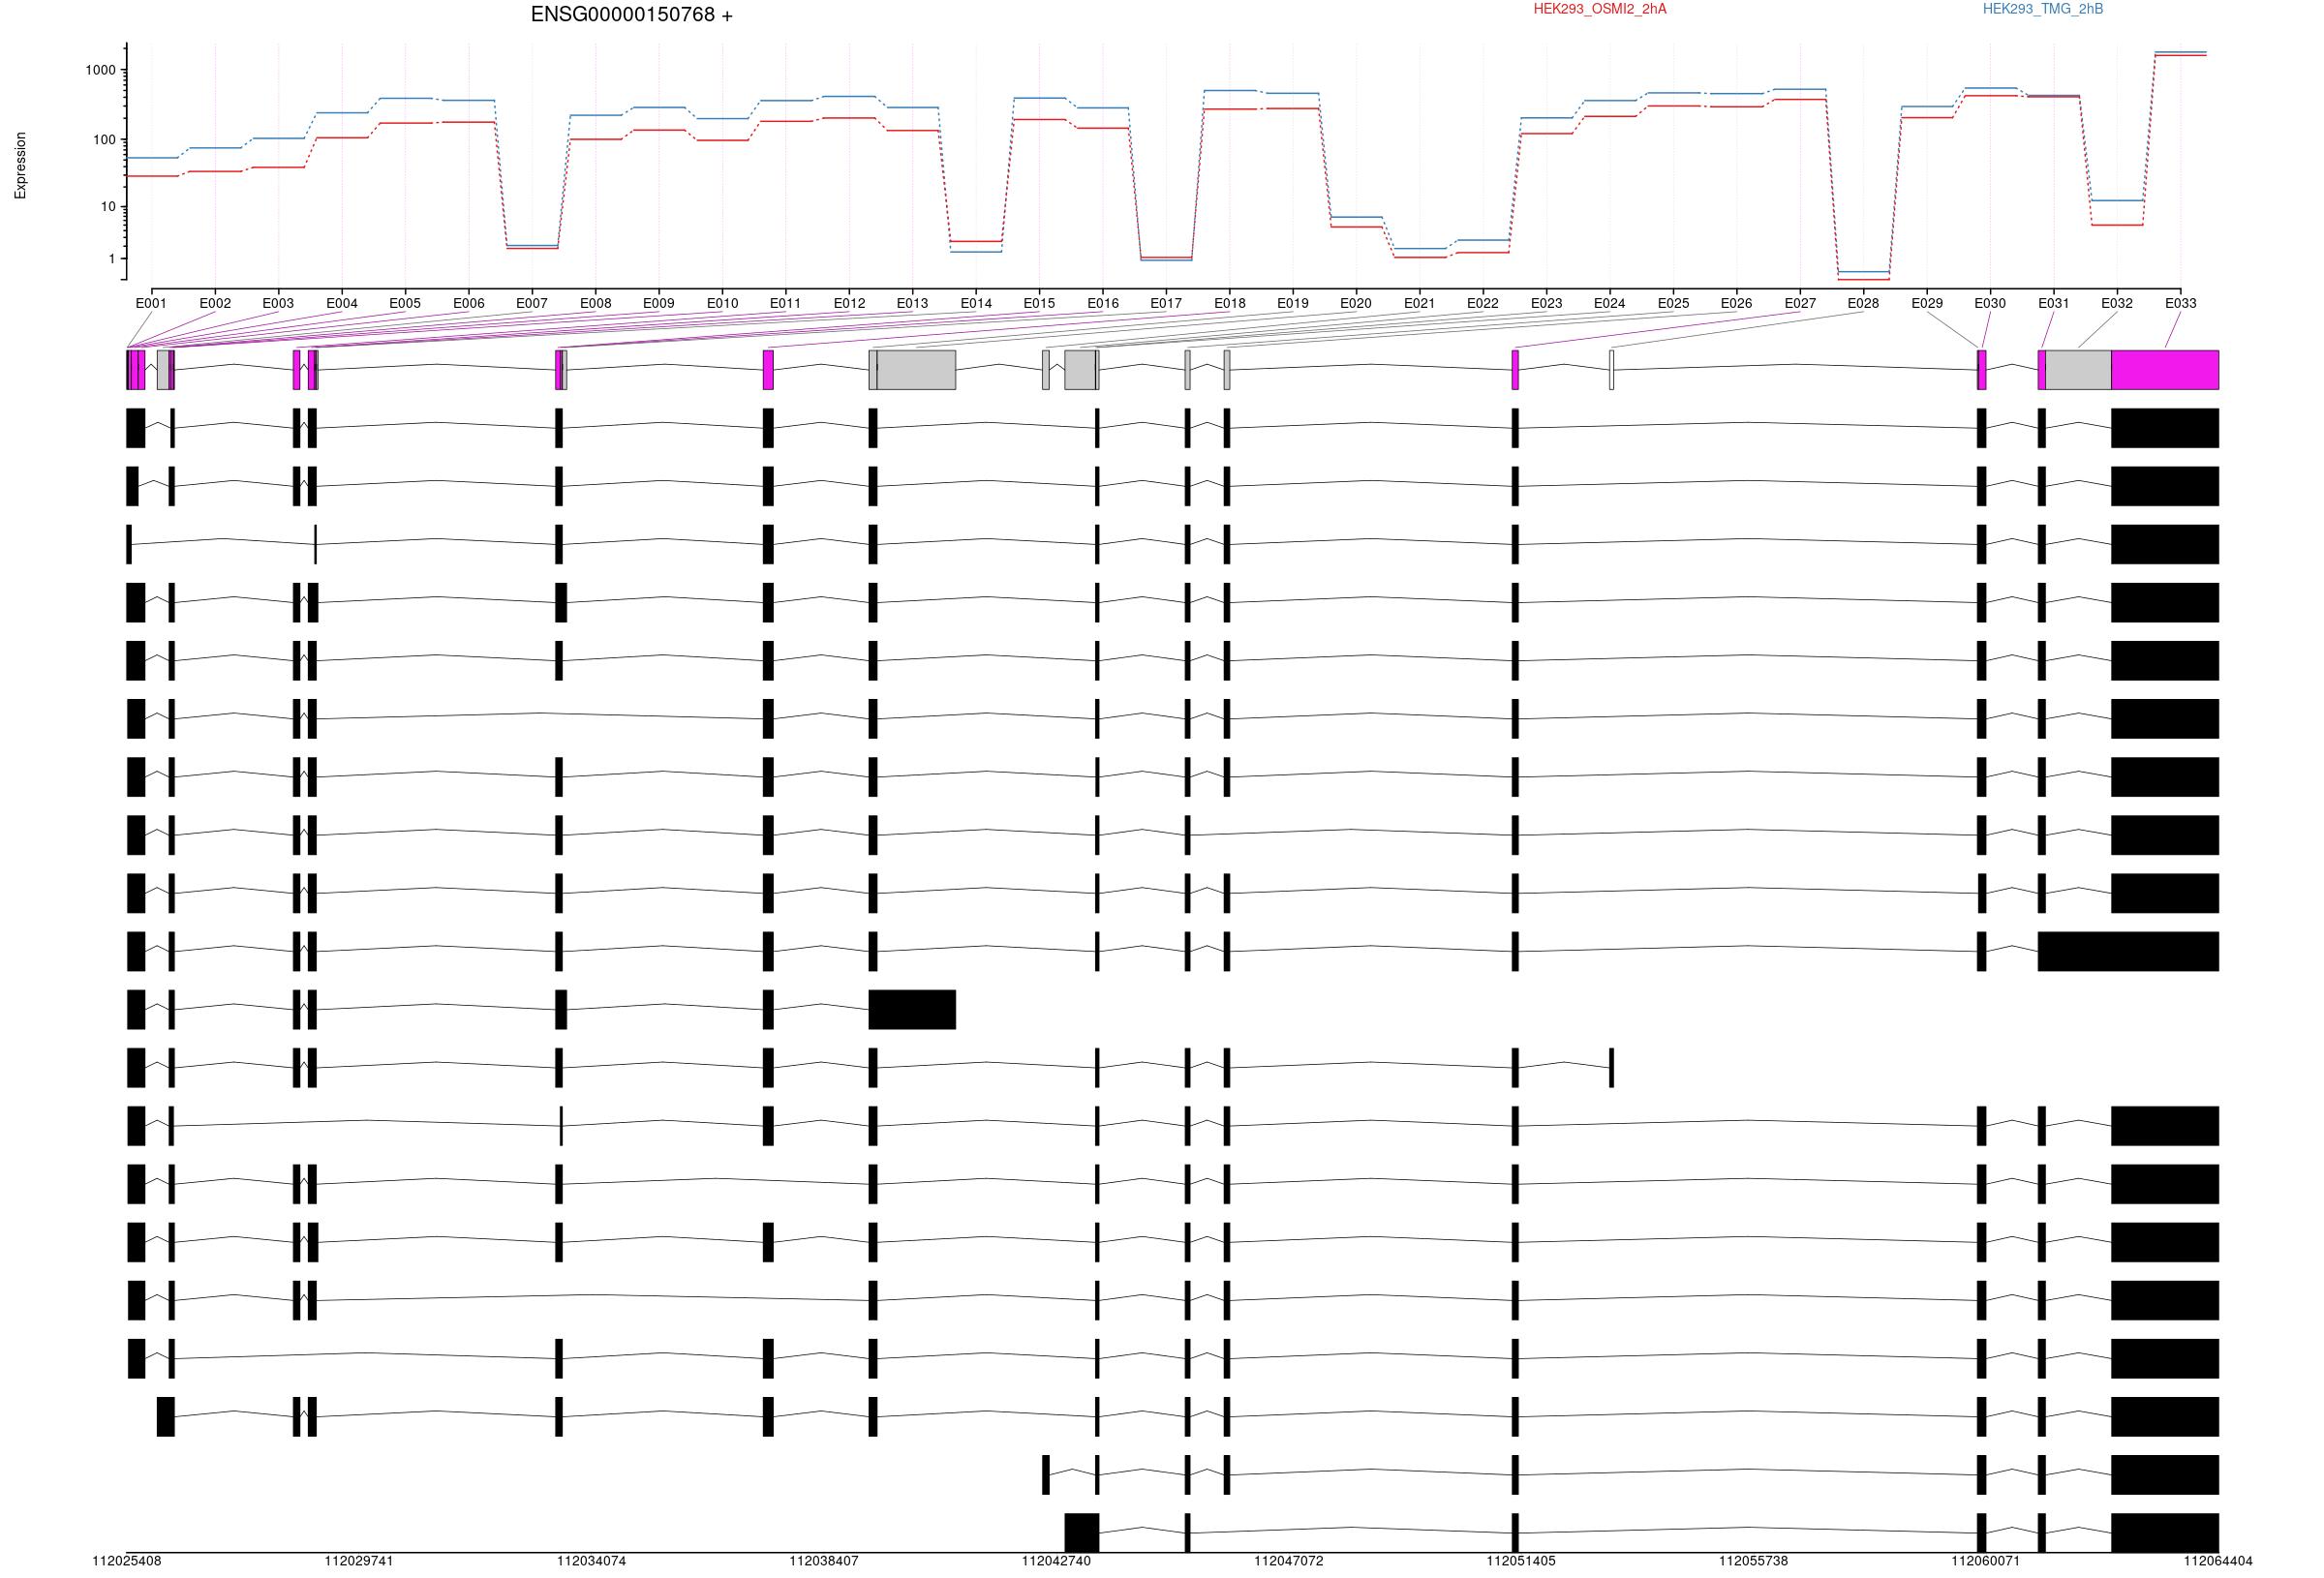This screenshot has height=1578, width=2324.
Task: Click exon label E010
Action: (x=723, y=303)
